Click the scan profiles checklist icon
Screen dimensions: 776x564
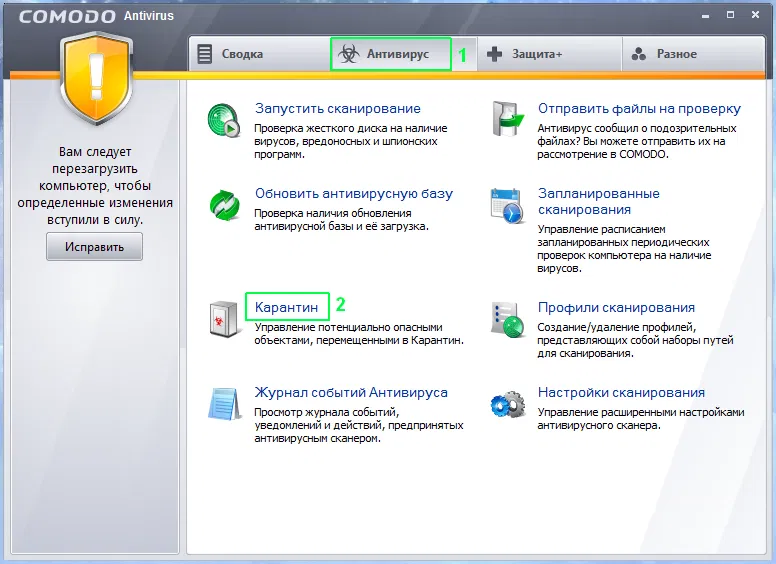[507, 320]
